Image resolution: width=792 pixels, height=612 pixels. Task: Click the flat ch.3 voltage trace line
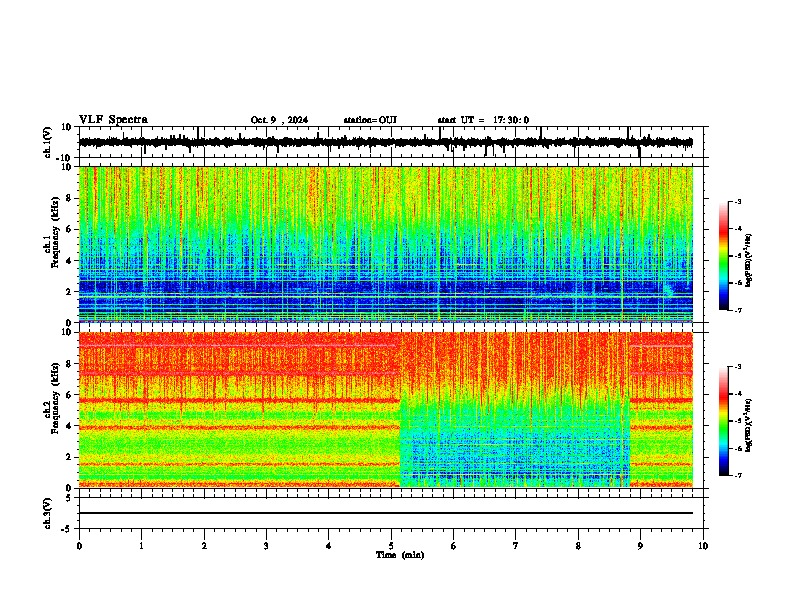pos(386,513)
